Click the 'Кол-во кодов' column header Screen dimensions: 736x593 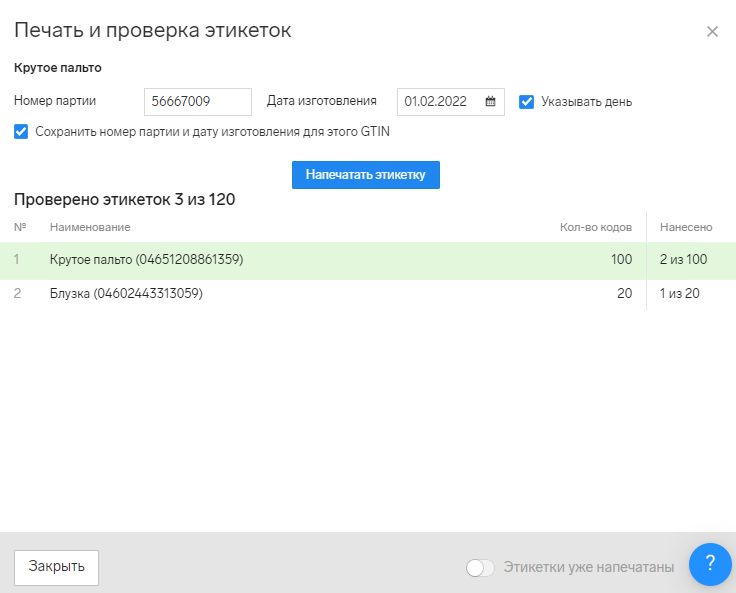click(596, 227)
